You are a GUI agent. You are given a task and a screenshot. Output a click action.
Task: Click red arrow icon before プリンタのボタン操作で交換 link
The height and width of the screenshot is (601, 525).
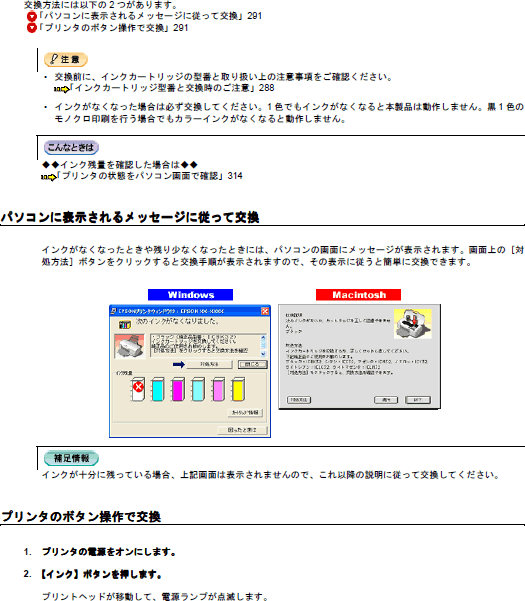(31, 28)
